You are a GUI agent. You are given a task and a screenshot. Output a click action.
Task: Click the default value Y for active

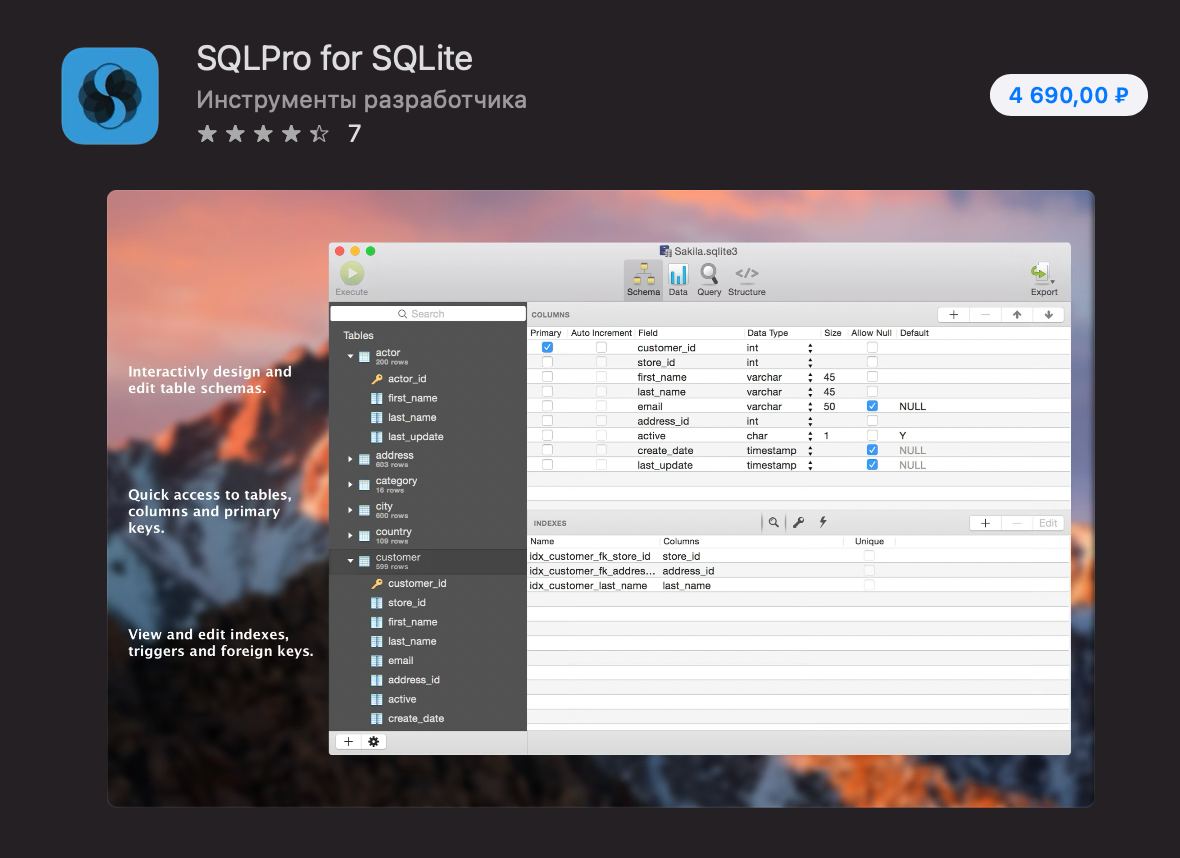coord(902,436)
